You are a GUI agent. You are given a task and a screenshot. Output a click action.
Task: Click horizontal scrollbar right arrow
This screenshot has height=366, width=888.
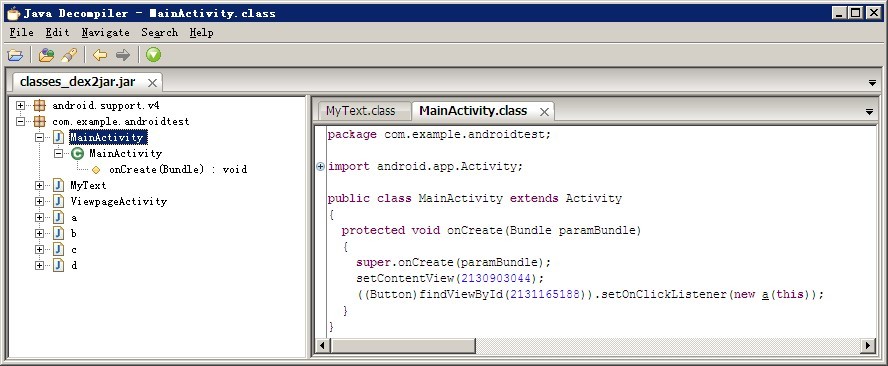coord(869,345)
